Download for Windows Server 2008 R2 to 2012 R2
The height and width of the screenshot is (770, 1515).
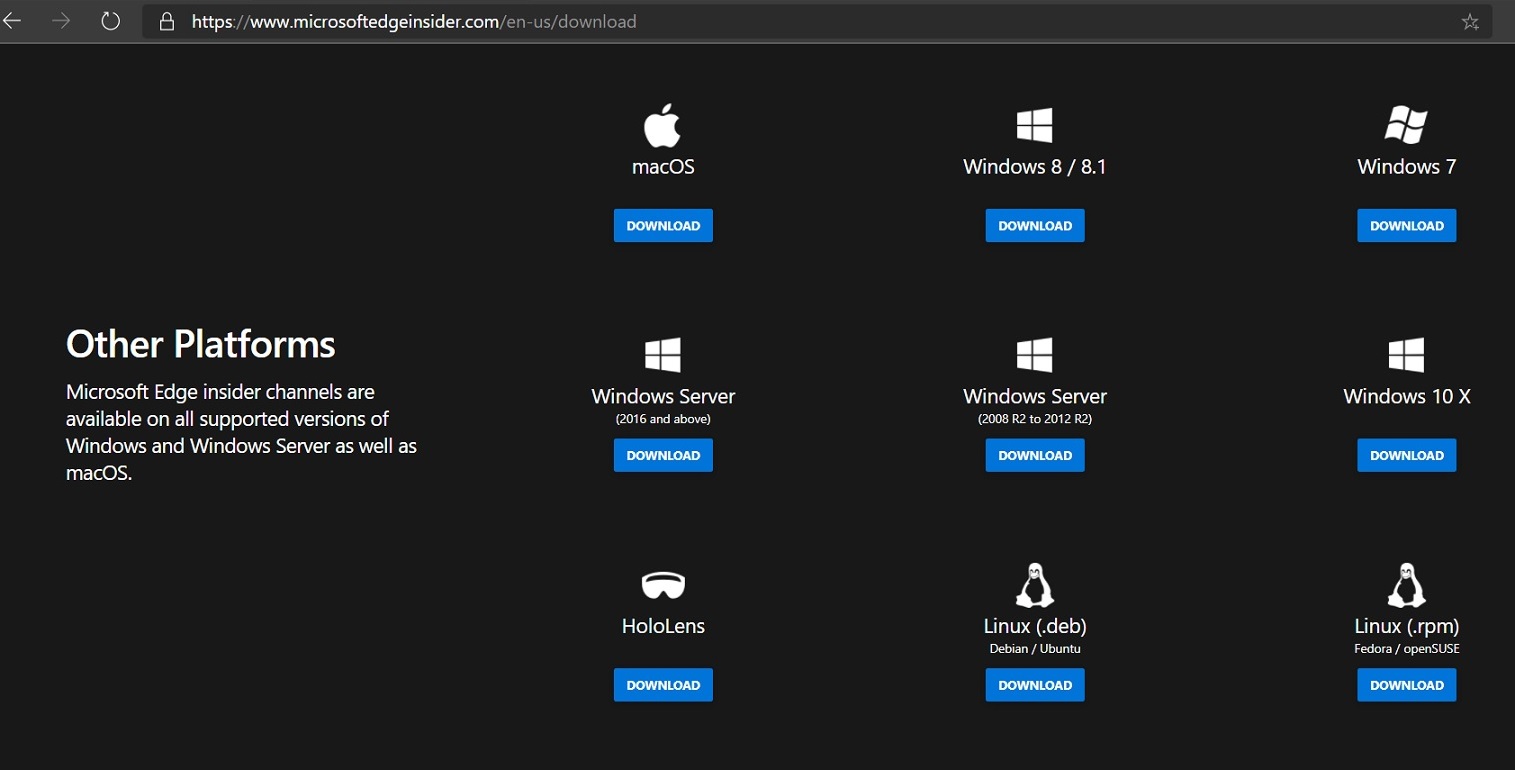point(1035,455)
